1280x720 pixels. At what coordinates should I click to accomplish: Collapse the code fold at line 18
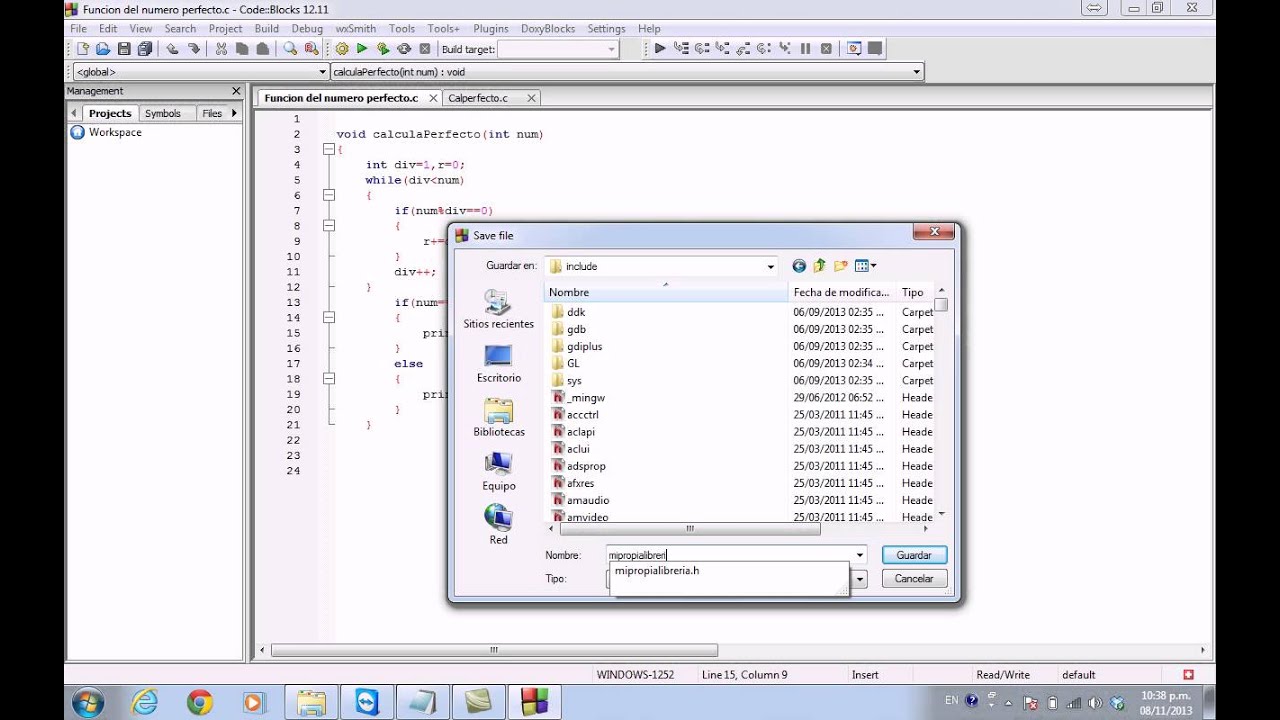coord(328,379)
